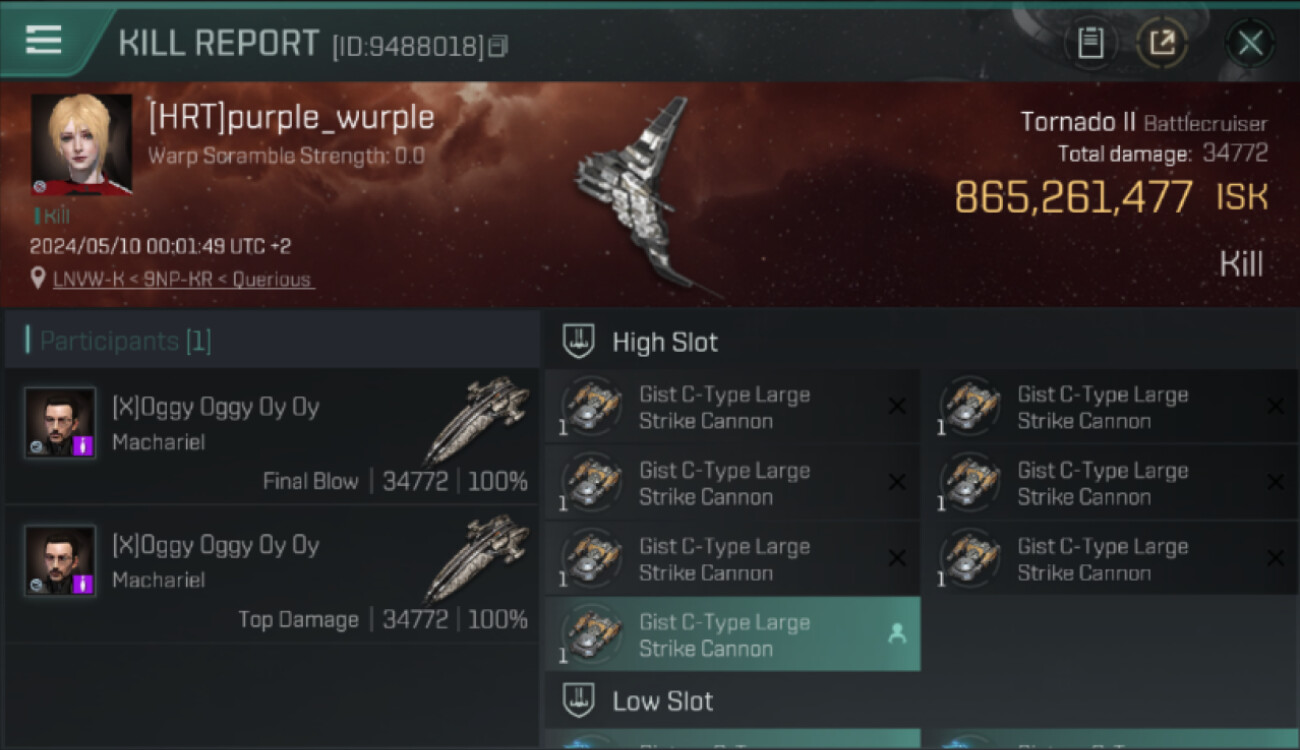Click the High Slot section icon
The width and height of the screenshot is (1300, 750).
(579, 341)
